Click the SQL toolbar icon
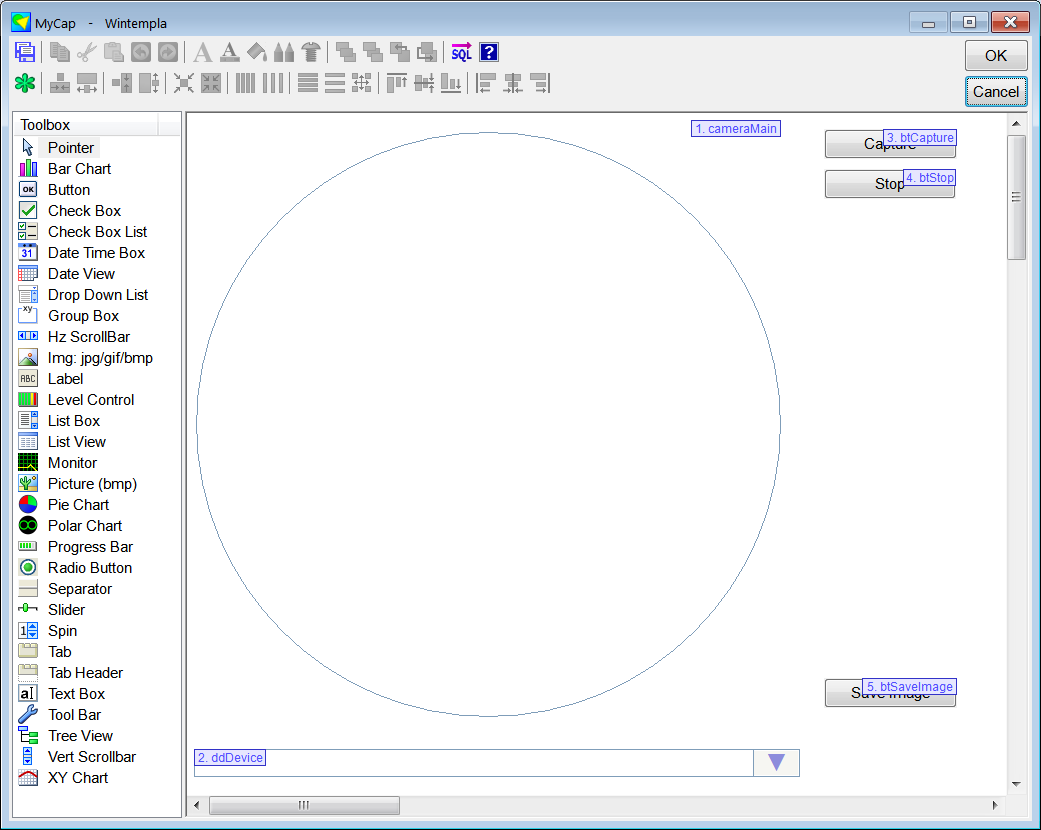 (461, 52)
